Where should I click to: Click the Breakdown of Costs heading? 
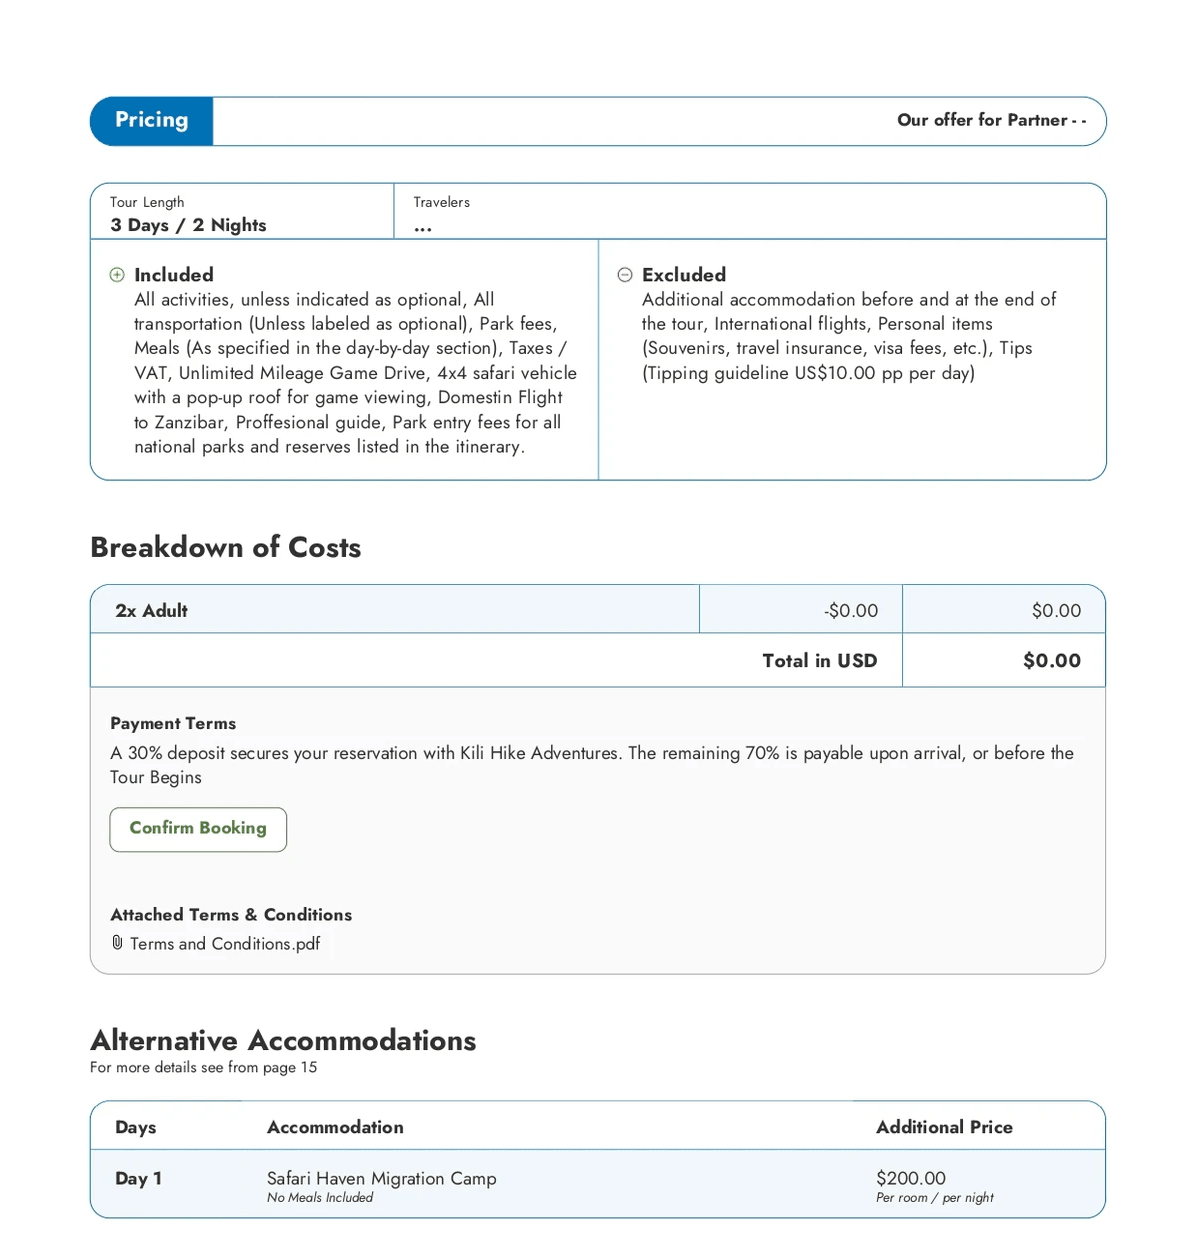click(226, 548)
